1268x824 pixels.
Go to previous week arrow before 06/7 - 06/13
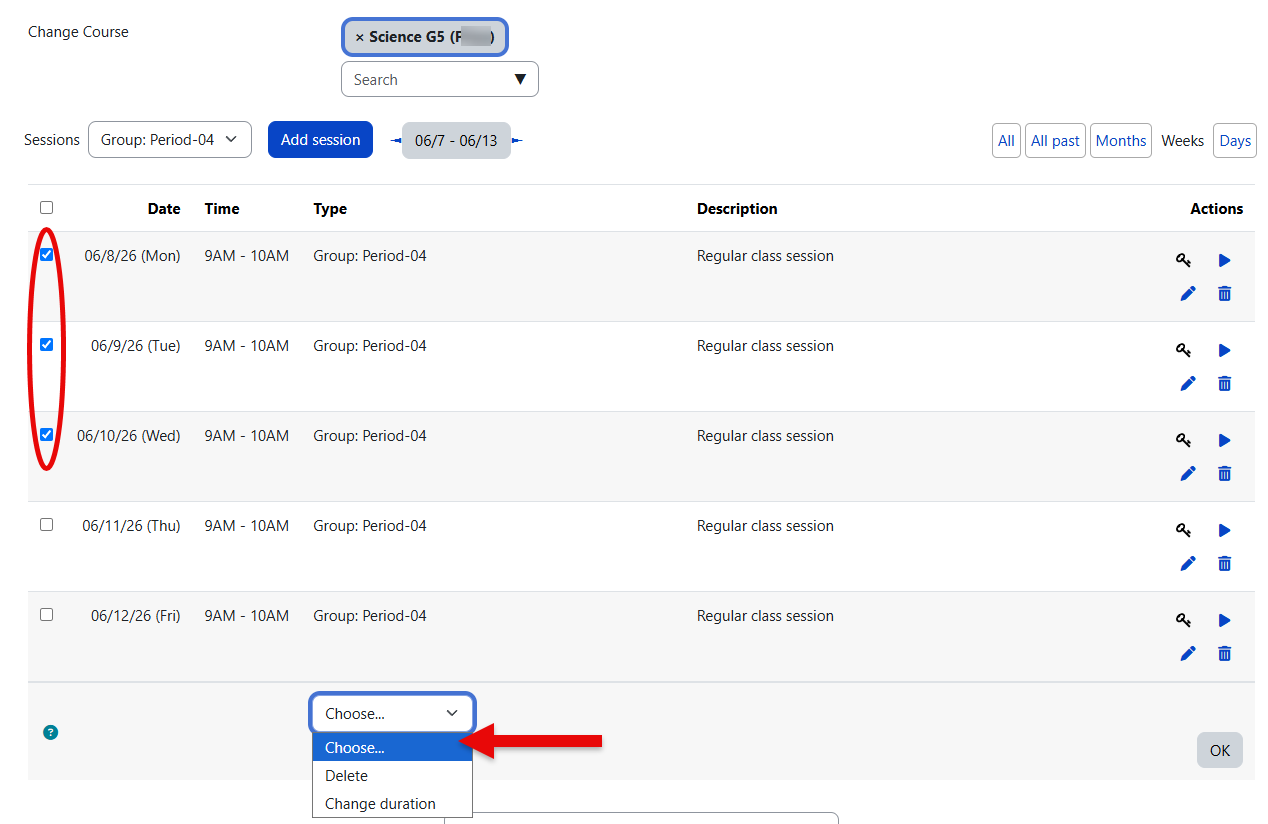396,140
